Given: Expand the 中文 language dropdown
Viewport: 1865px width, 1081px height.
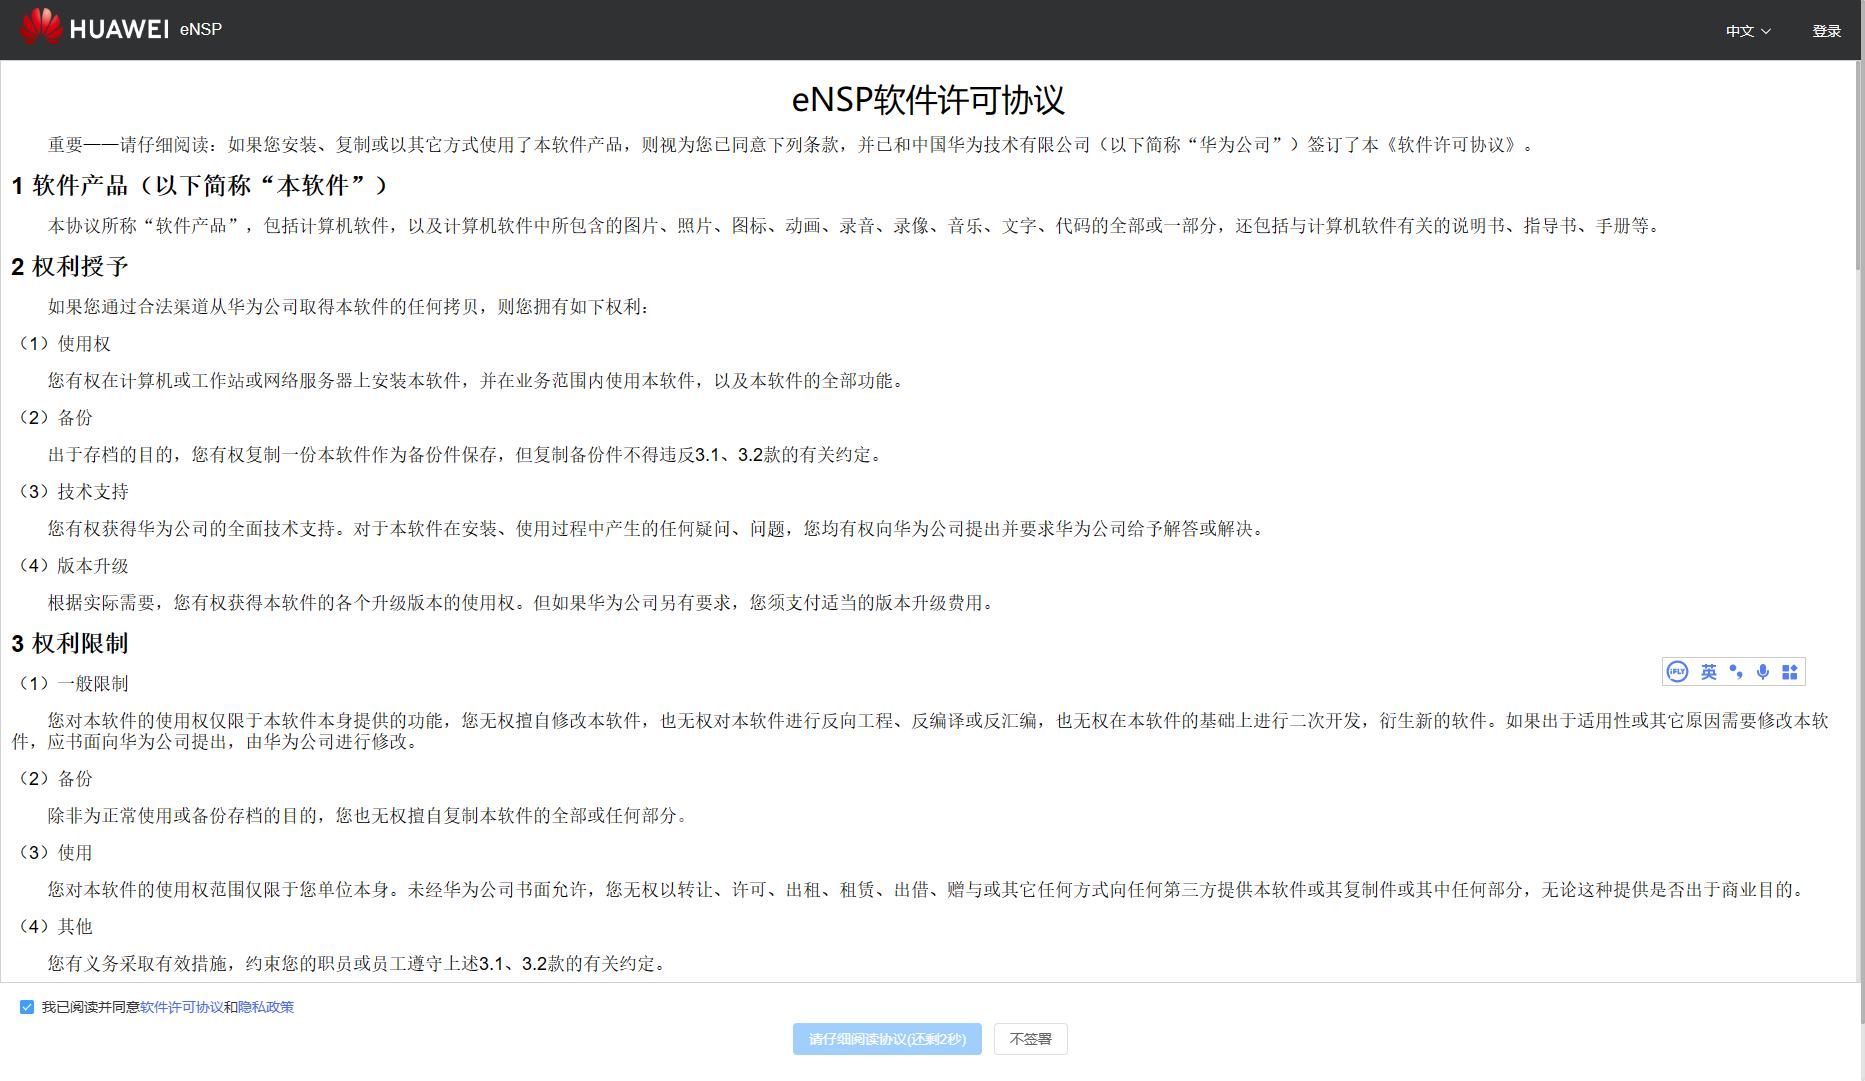Looking at the screenshot, I should pos(1748,31).
